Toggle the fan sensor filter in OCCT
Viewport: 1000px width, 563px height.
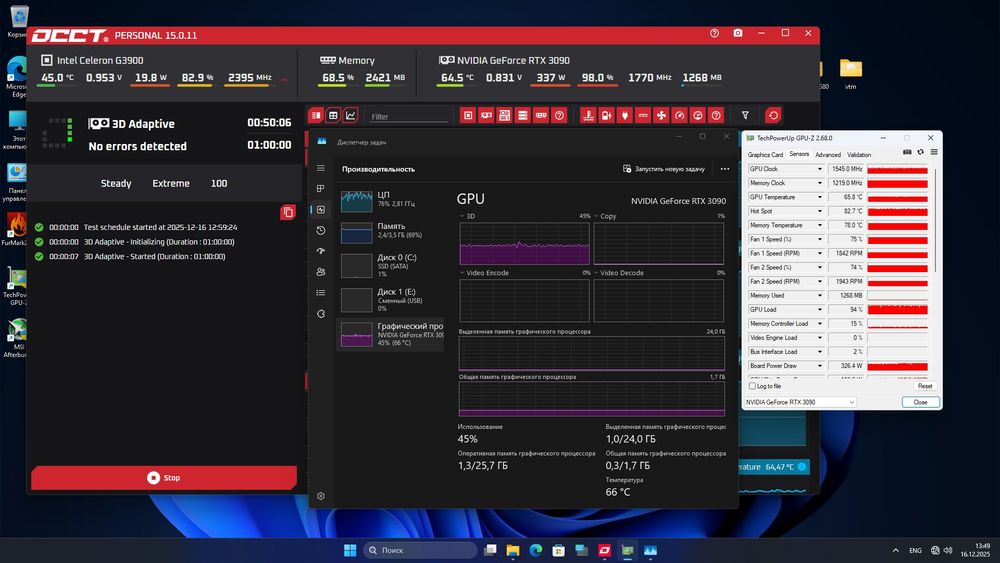click(661, 115)
